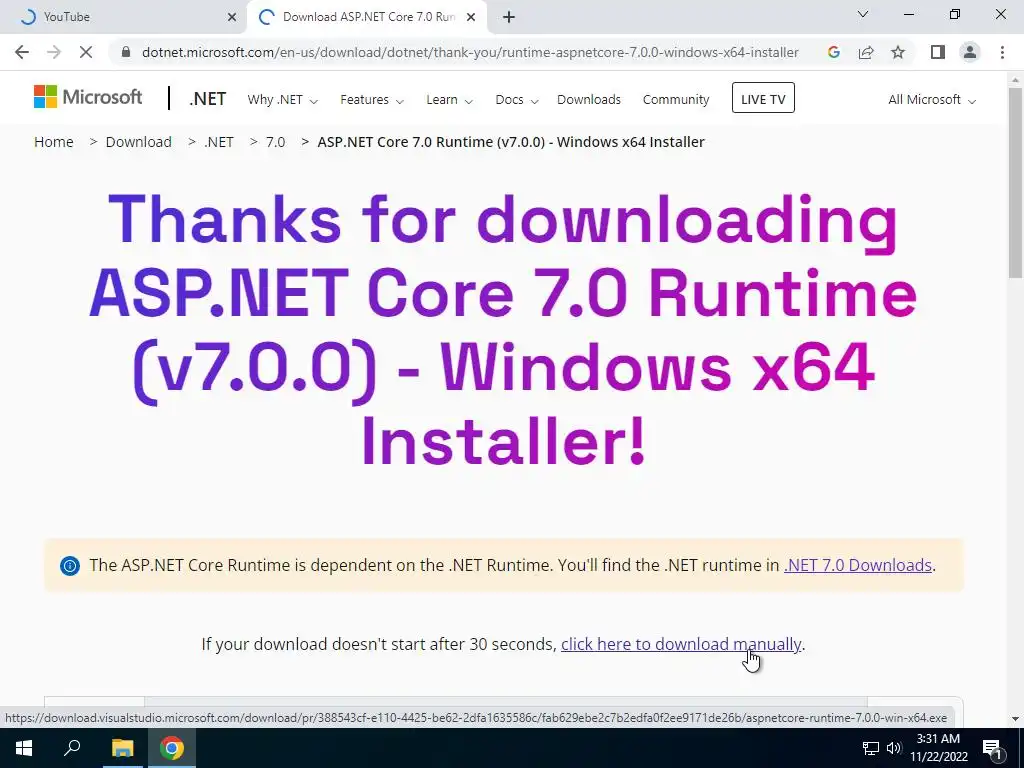
Task: Expand the Learn menu
Action: 449,100
